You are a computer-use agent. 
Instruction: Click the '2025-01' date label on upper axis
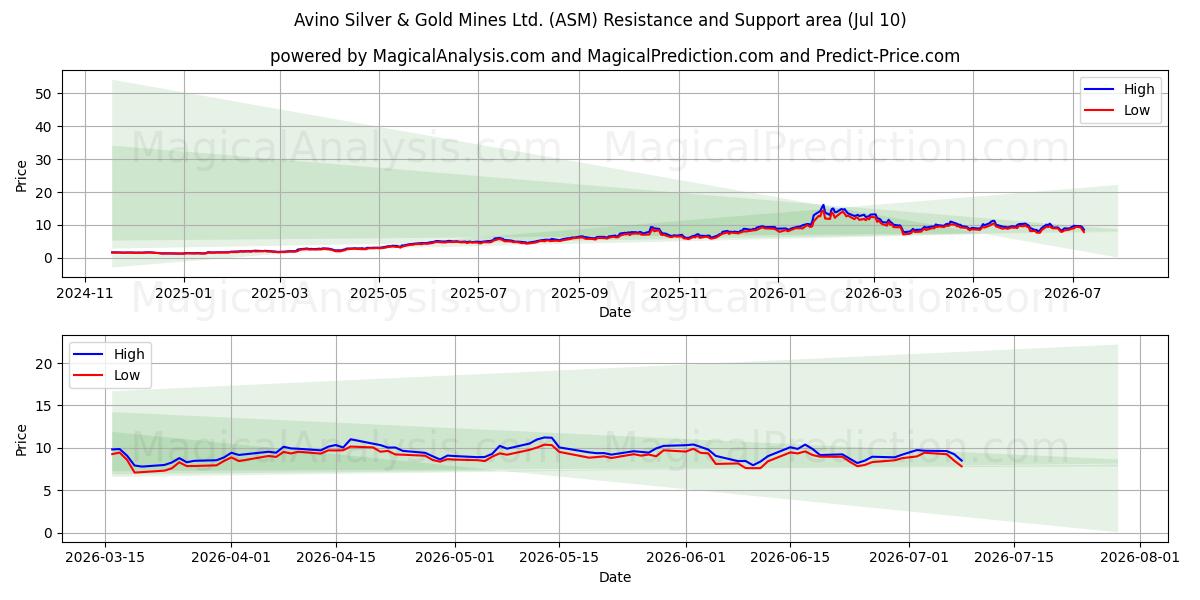pyautogui.click(x=184, y=293)
